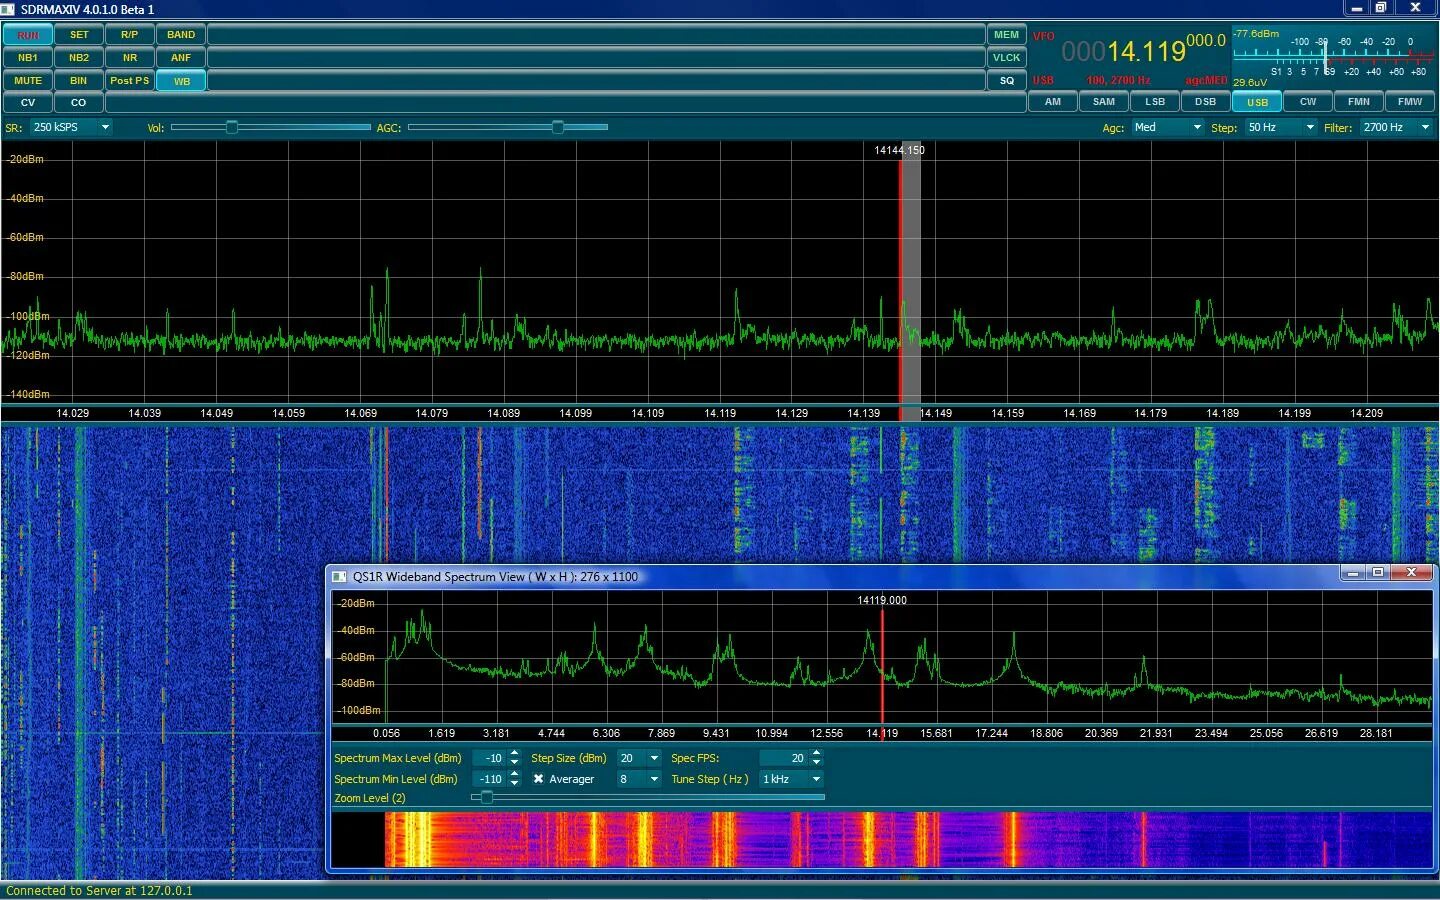
Task: Adjust the AGC threshold slider
Action: 508,127
